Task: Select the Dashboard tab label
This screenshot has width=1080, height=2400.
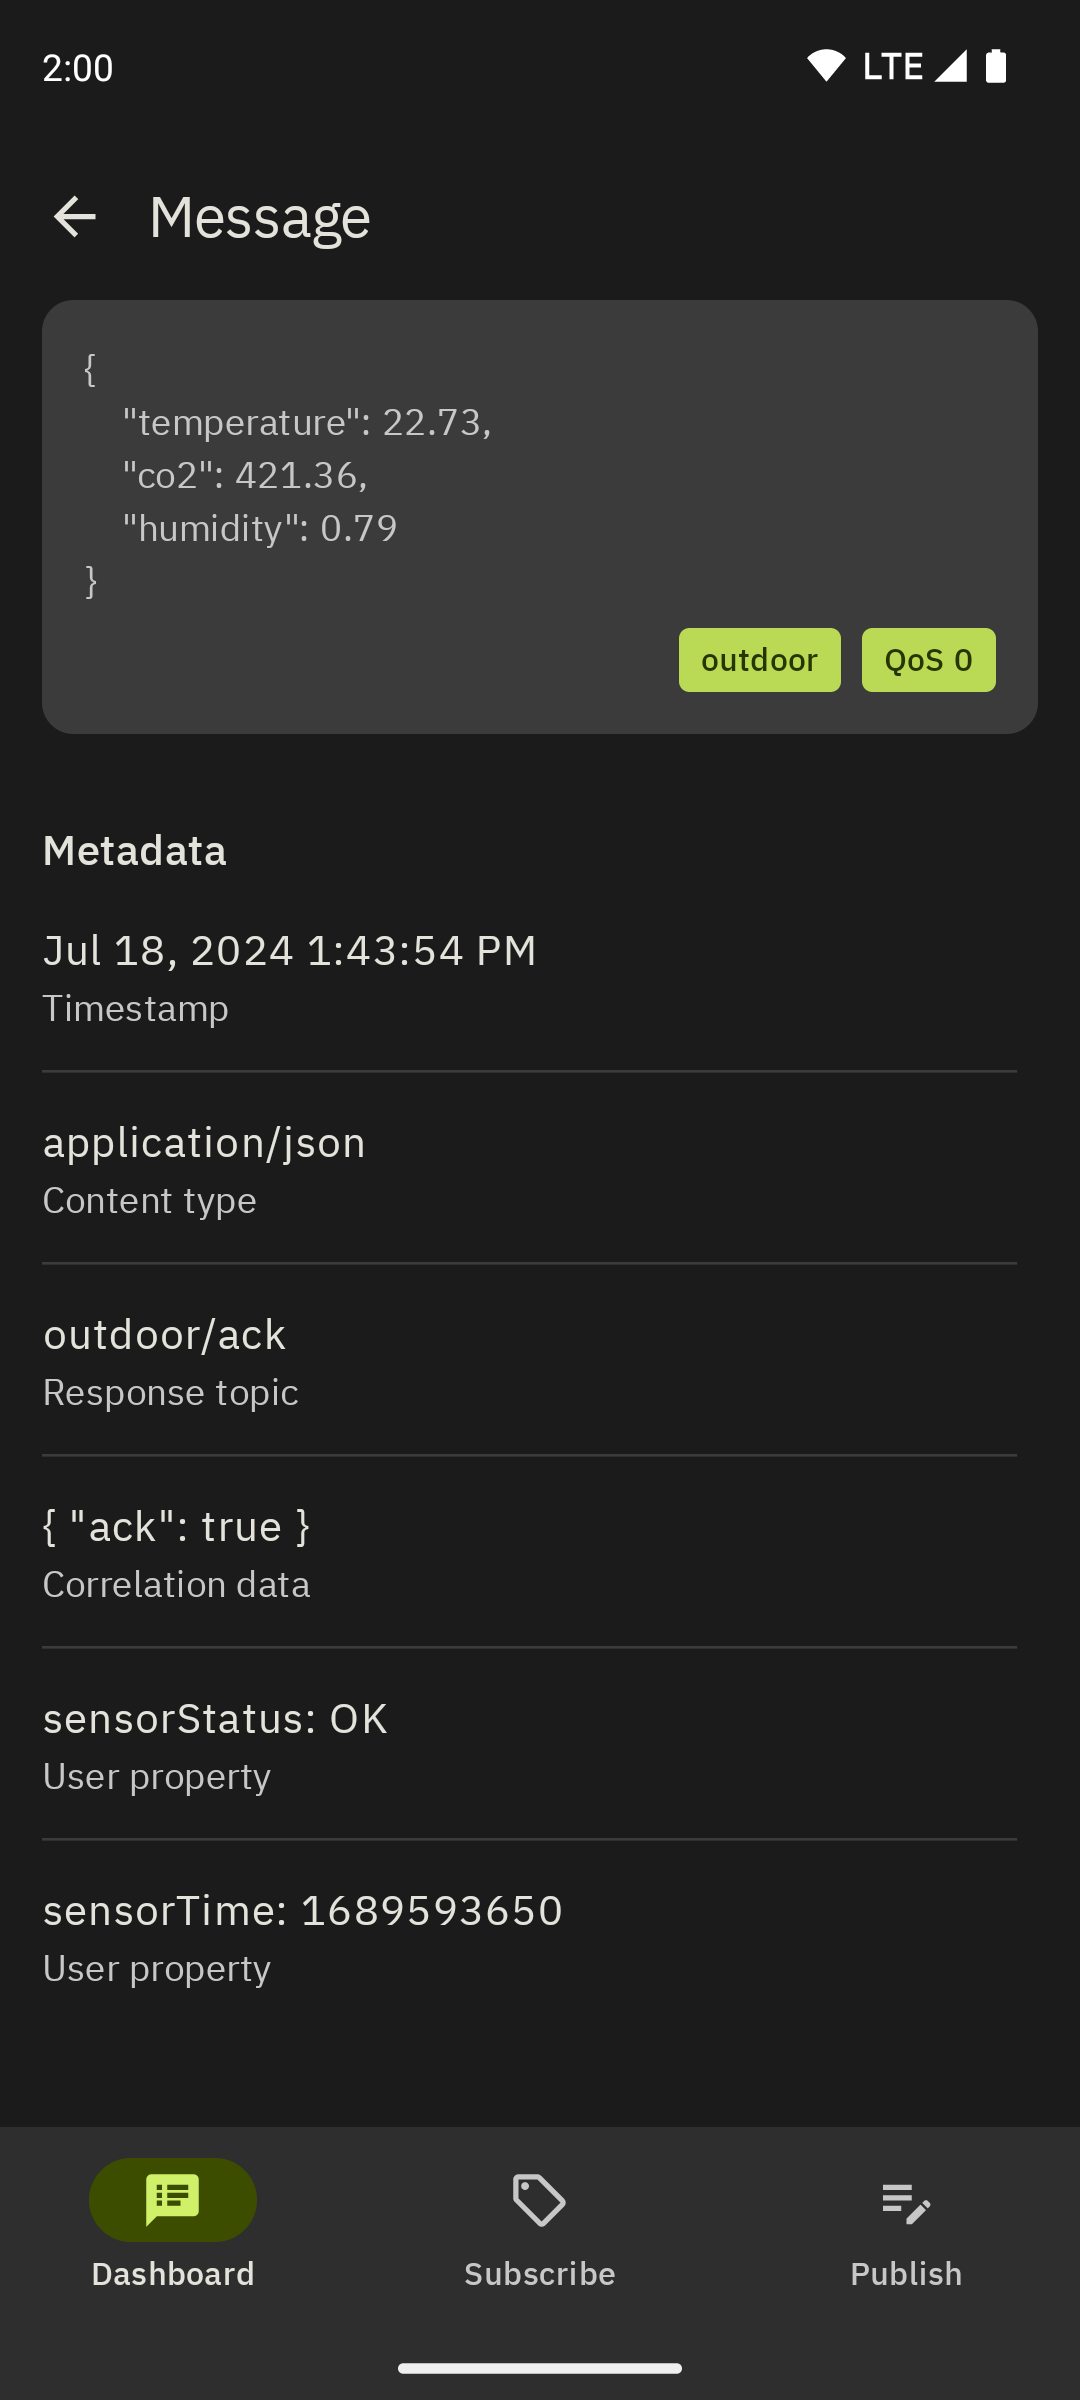Action: (173, 2274)
